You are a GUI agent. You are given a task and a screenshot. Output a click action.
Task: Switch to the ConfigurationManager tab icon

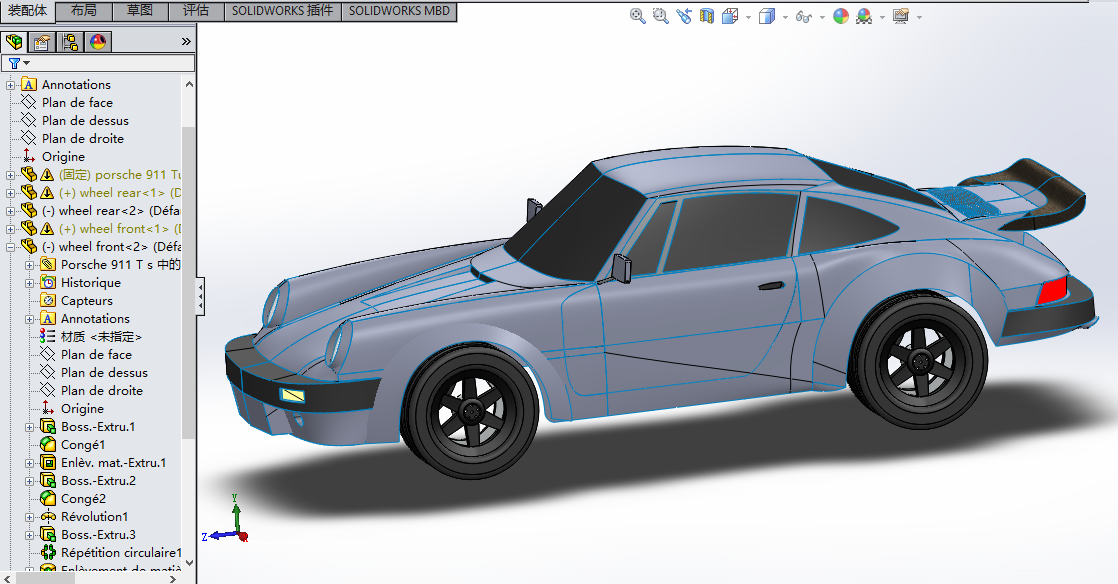[70, 42]
